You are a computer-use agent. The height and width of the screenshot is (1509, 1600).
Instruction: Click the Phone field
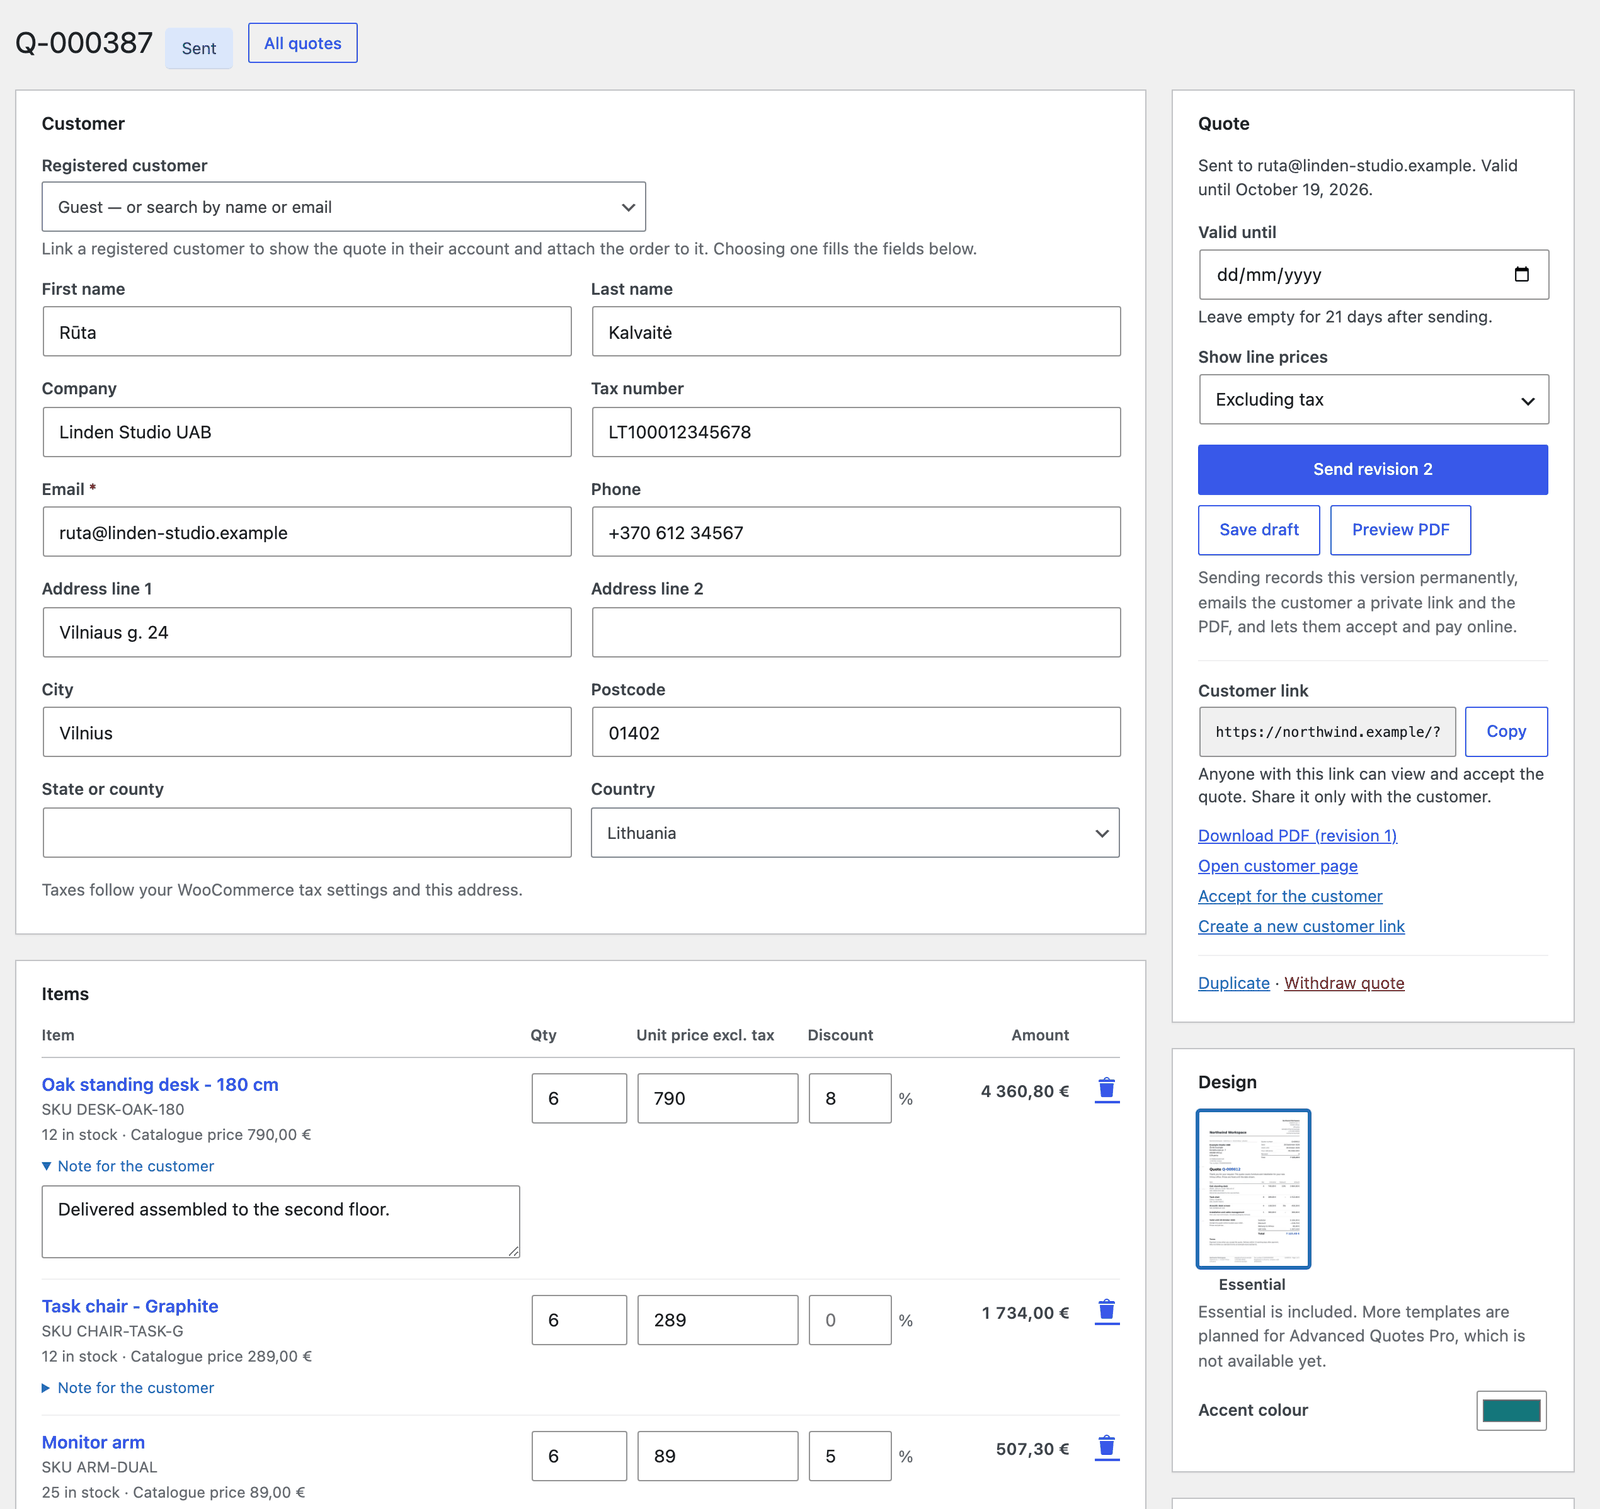(x=856, y=532)
